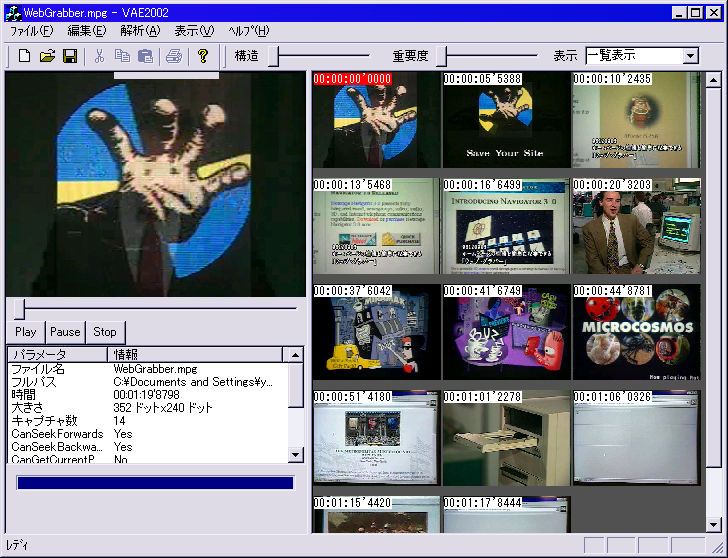Click parameter list scroll up arrow

tap(295, 355)
